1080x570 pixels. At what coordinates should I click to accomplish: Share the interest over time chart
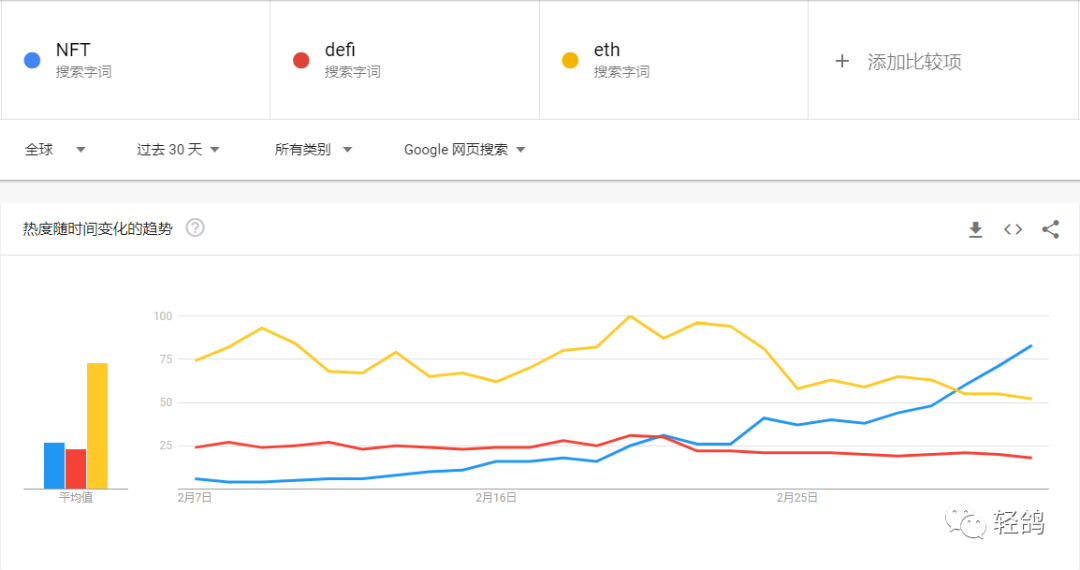pyautogui.click(x=1050, y=229)
